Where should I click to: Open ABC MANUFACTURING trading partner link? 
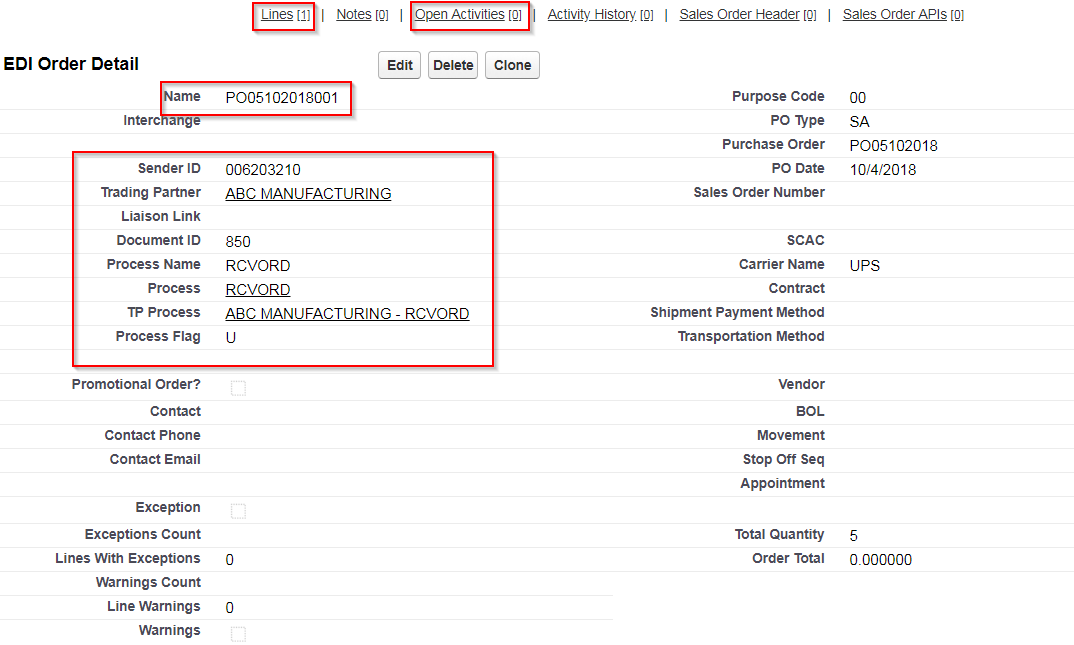(x=308, y=194)
